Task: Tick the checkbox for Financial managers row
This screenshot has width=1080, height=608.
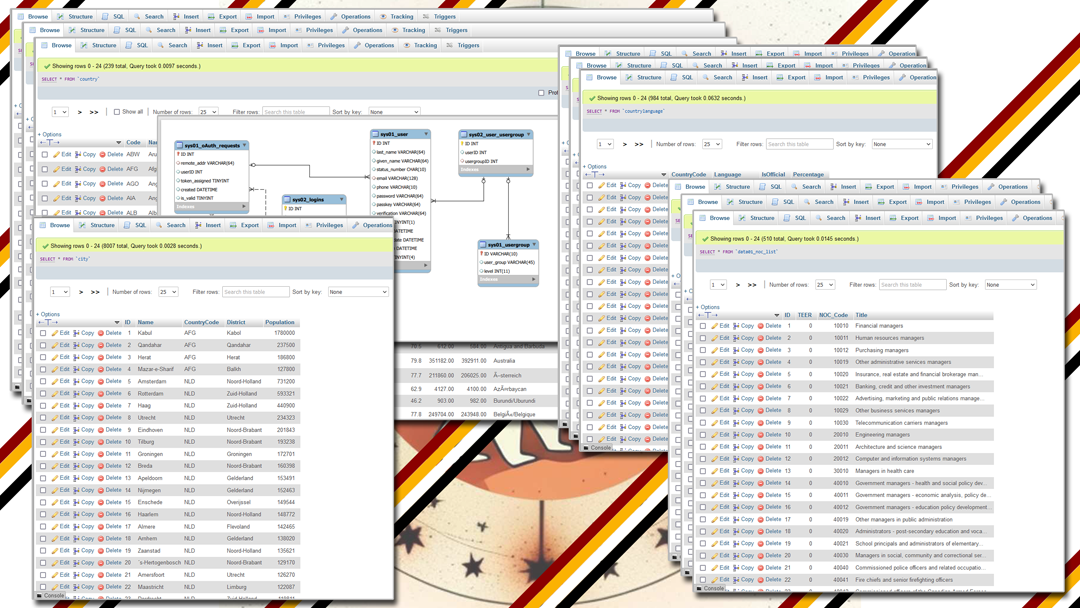Action: coord(703,326)
